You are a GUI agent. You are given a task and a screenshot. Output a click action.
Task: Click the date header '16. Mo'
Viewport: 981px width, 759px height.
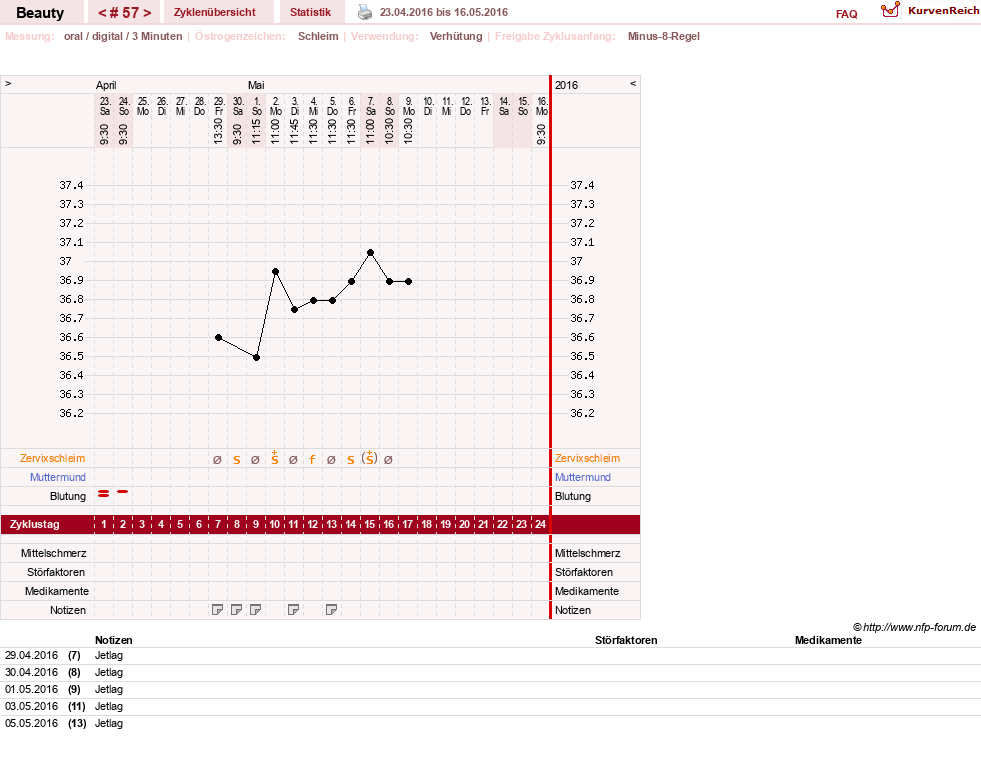(x=542, y=106)
